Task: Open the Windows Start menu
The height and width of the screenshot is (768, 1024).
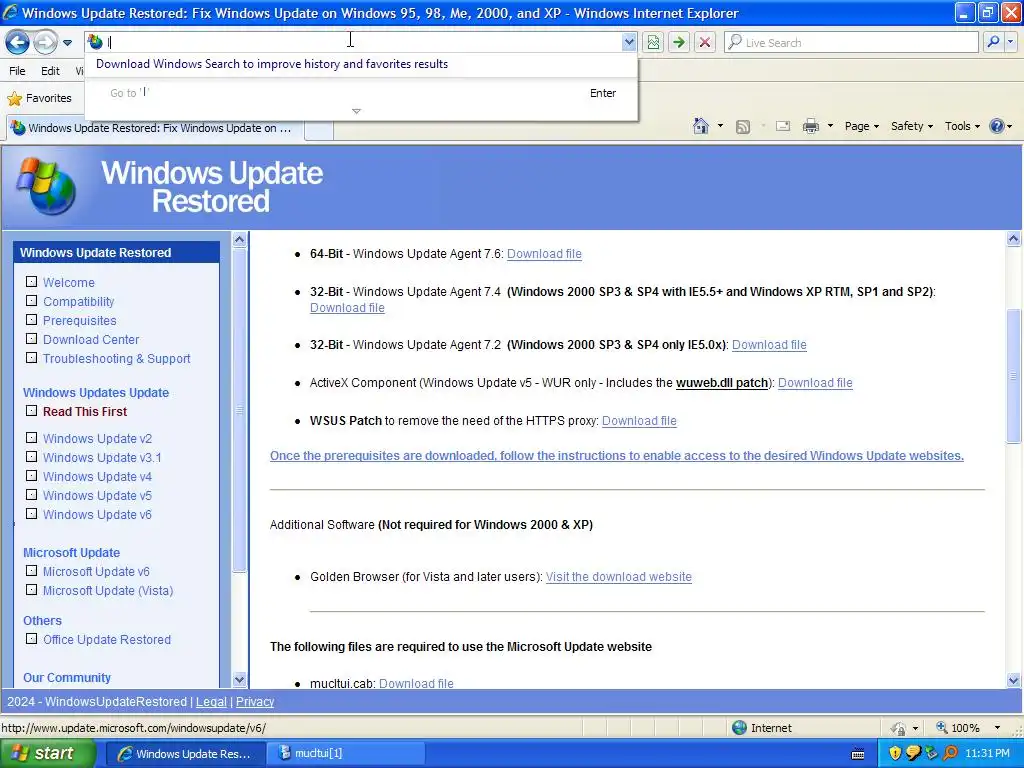Action: click(48, 754)
